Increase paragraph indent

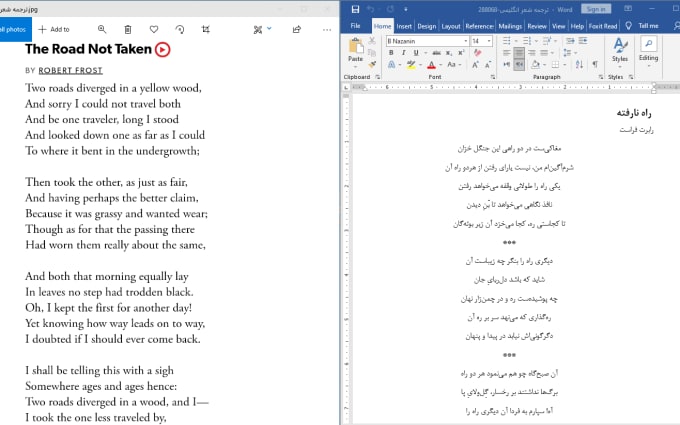click(583, 41)
